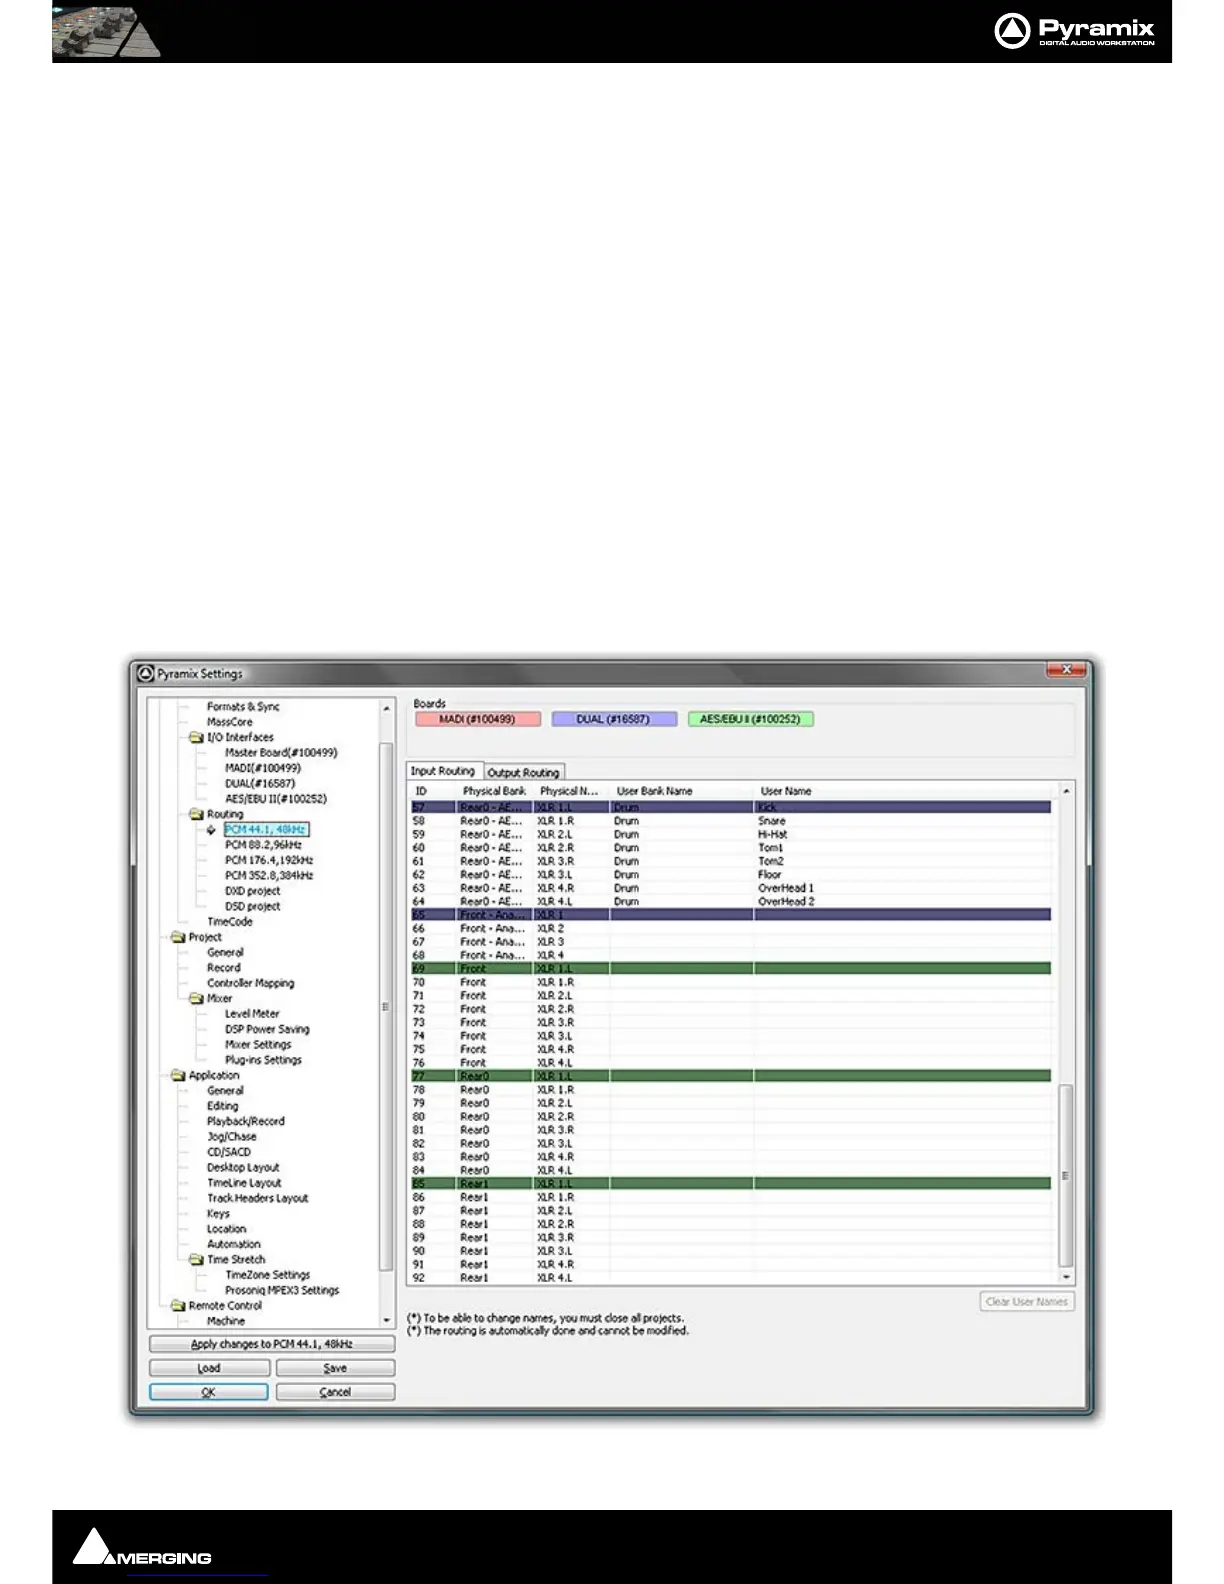Viewport: 1224px width, 1584px height.
Task: Click the Load button
Action: point(209,1368)
